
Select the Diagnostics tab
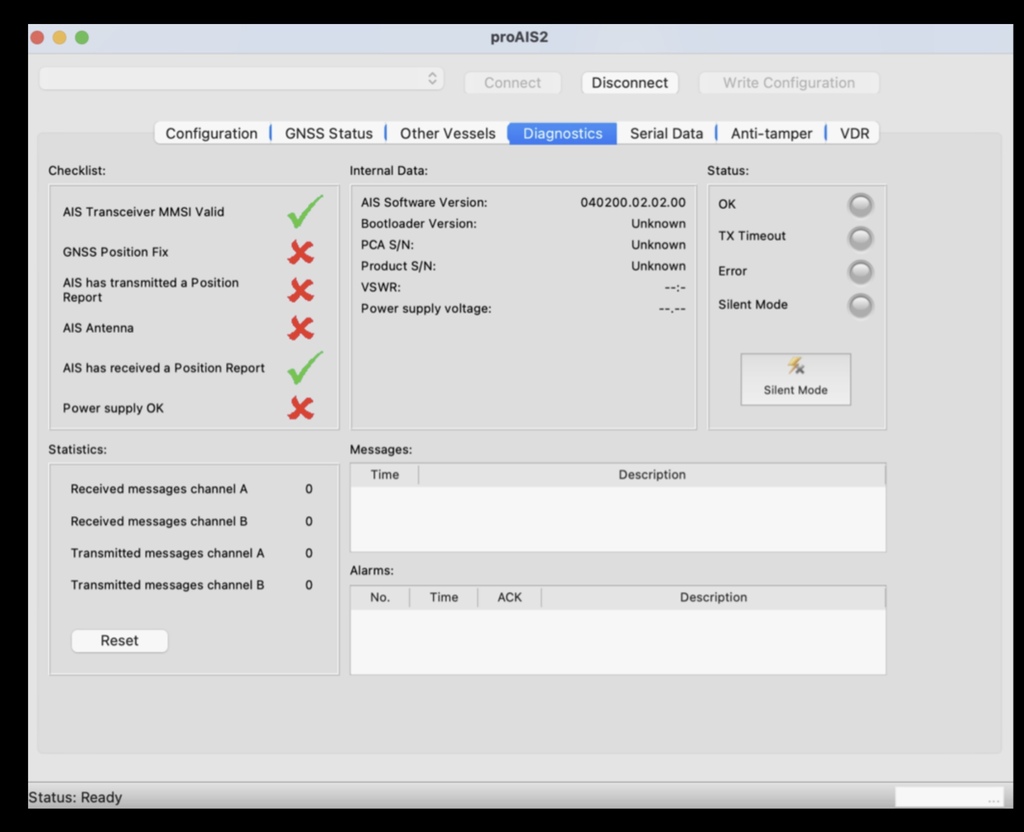(562, 133)
